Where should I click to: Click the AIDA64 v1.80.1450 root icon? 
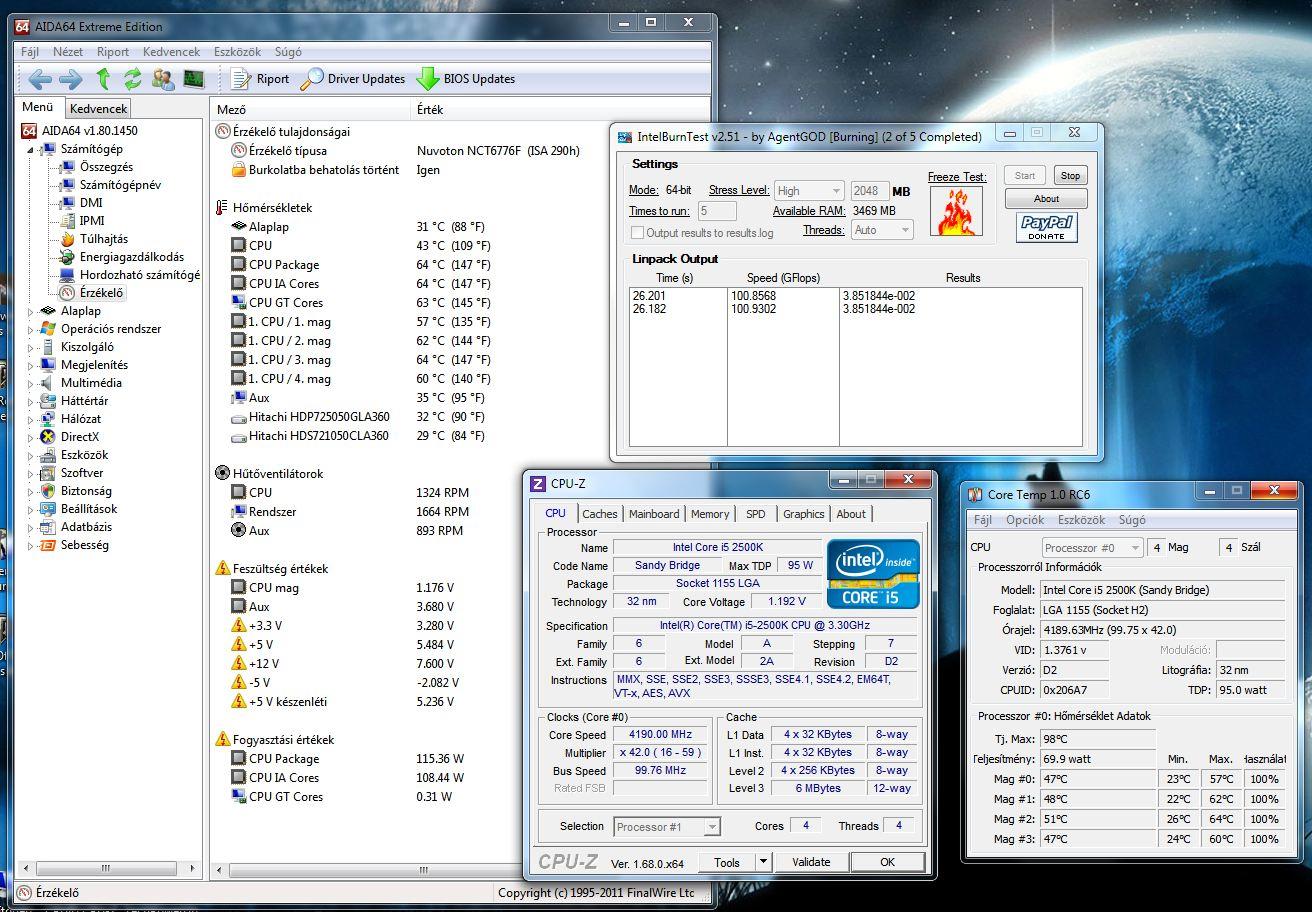pos(29,131)
